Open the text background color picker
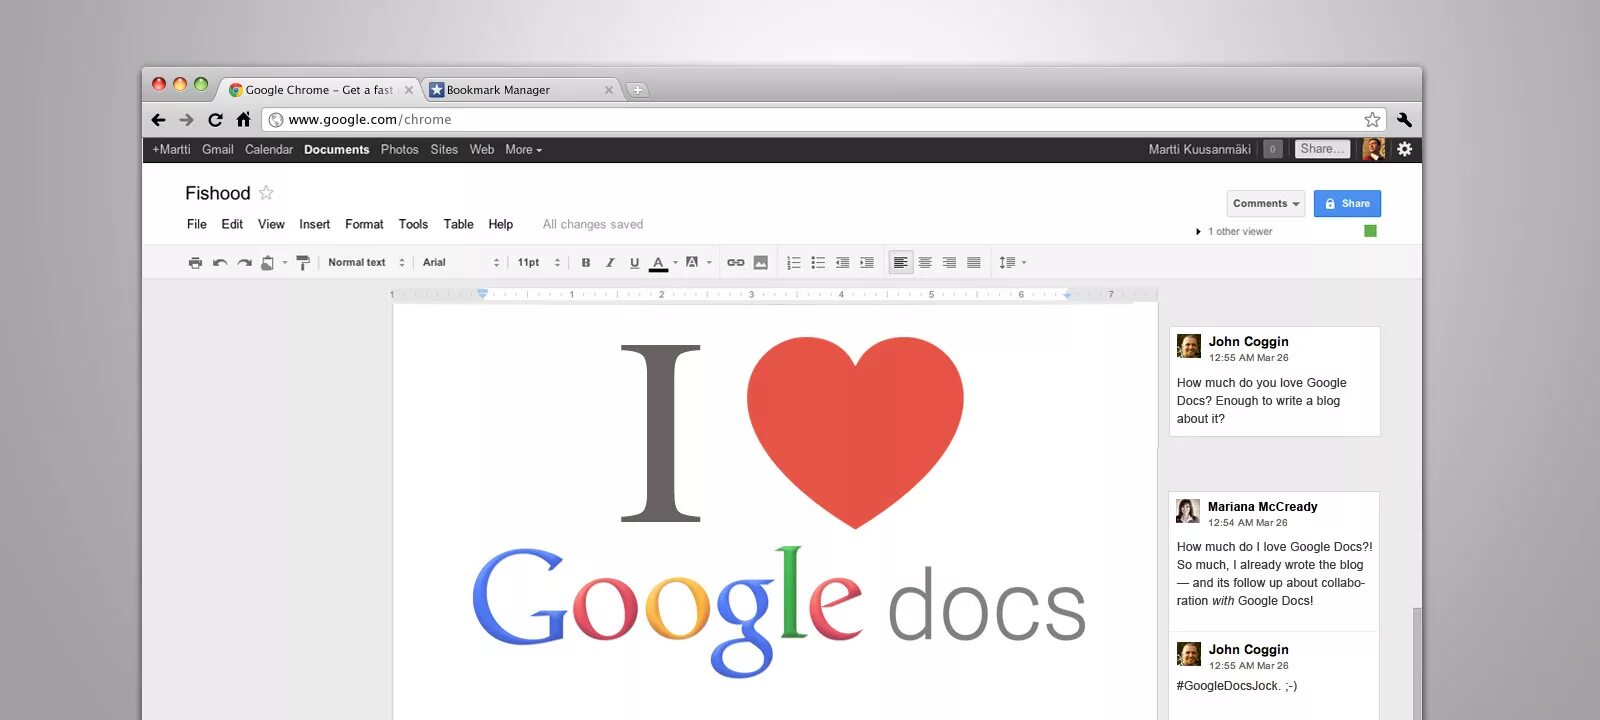The height and width of the screenshot is (720, 1600). coord(692,262)
